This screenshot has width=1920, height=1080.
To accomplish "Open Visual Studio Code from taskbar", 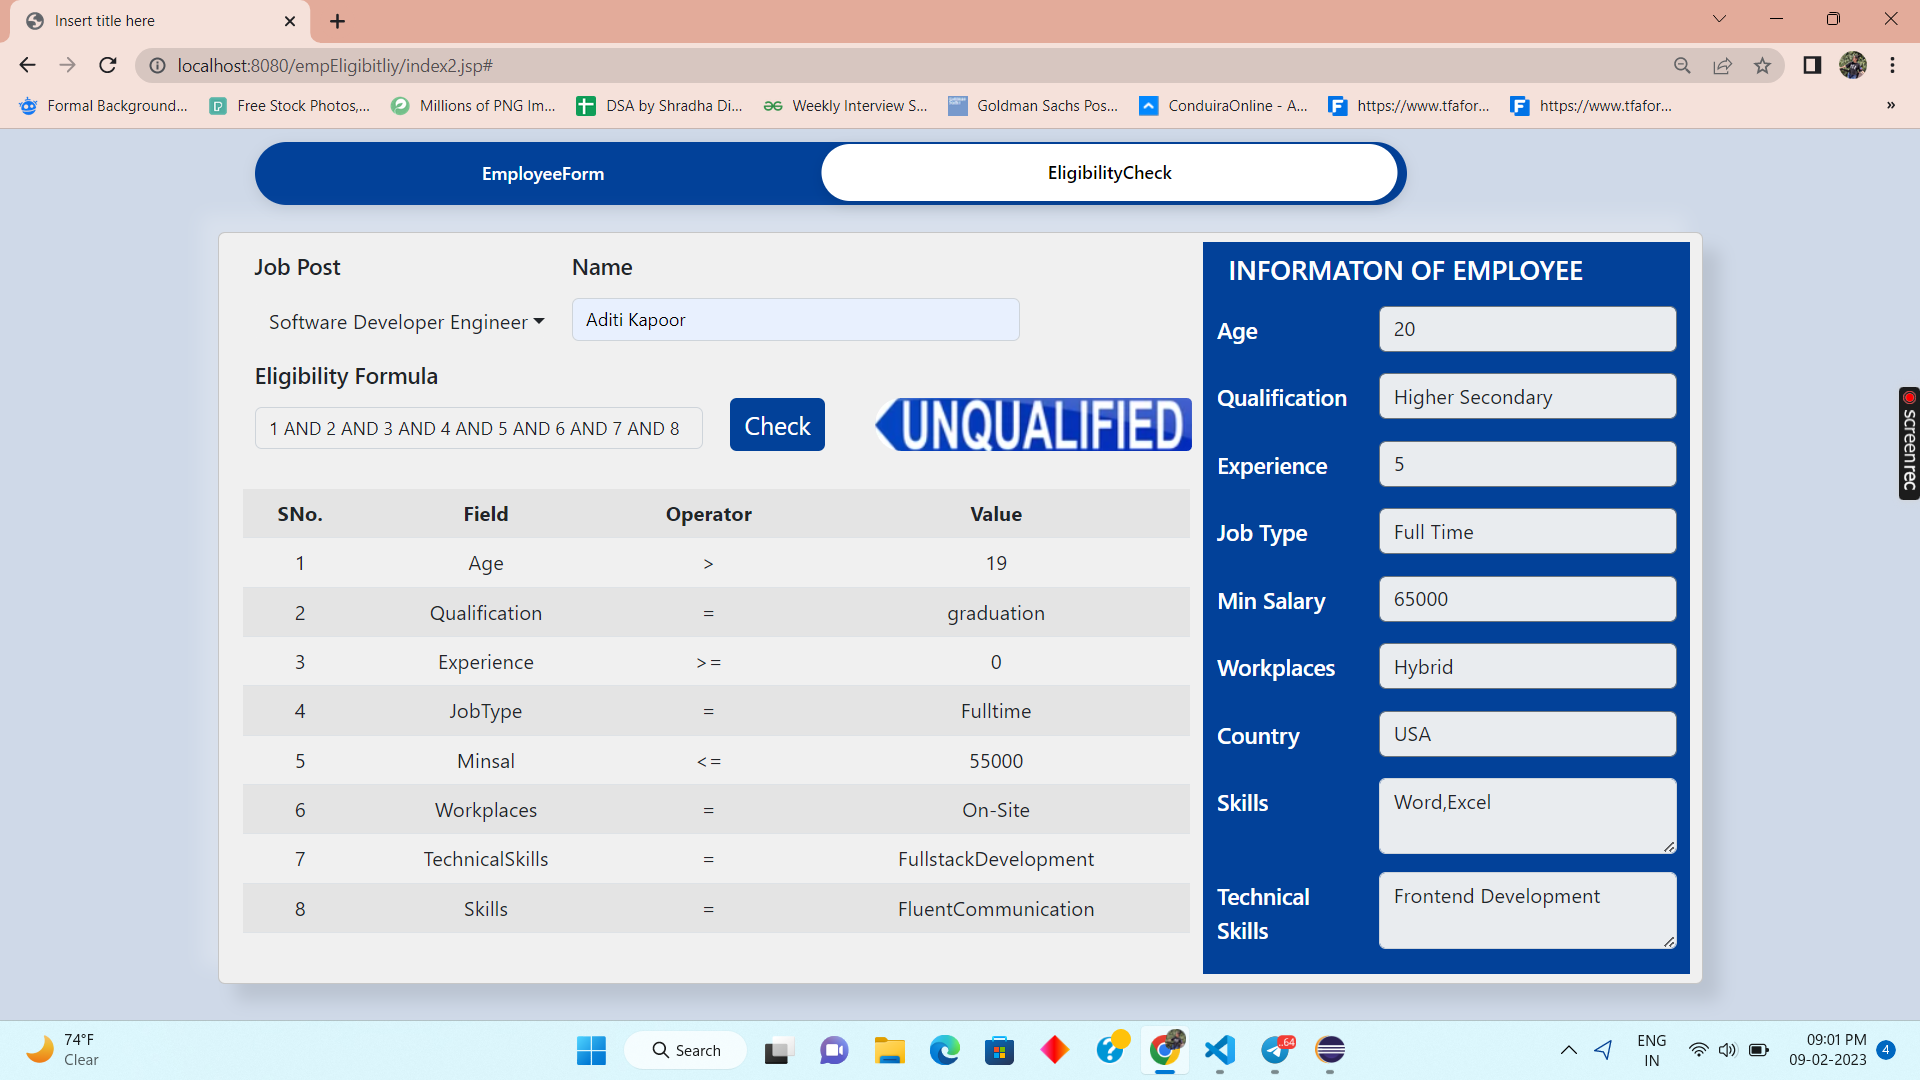I will tap(1220, 1050).
